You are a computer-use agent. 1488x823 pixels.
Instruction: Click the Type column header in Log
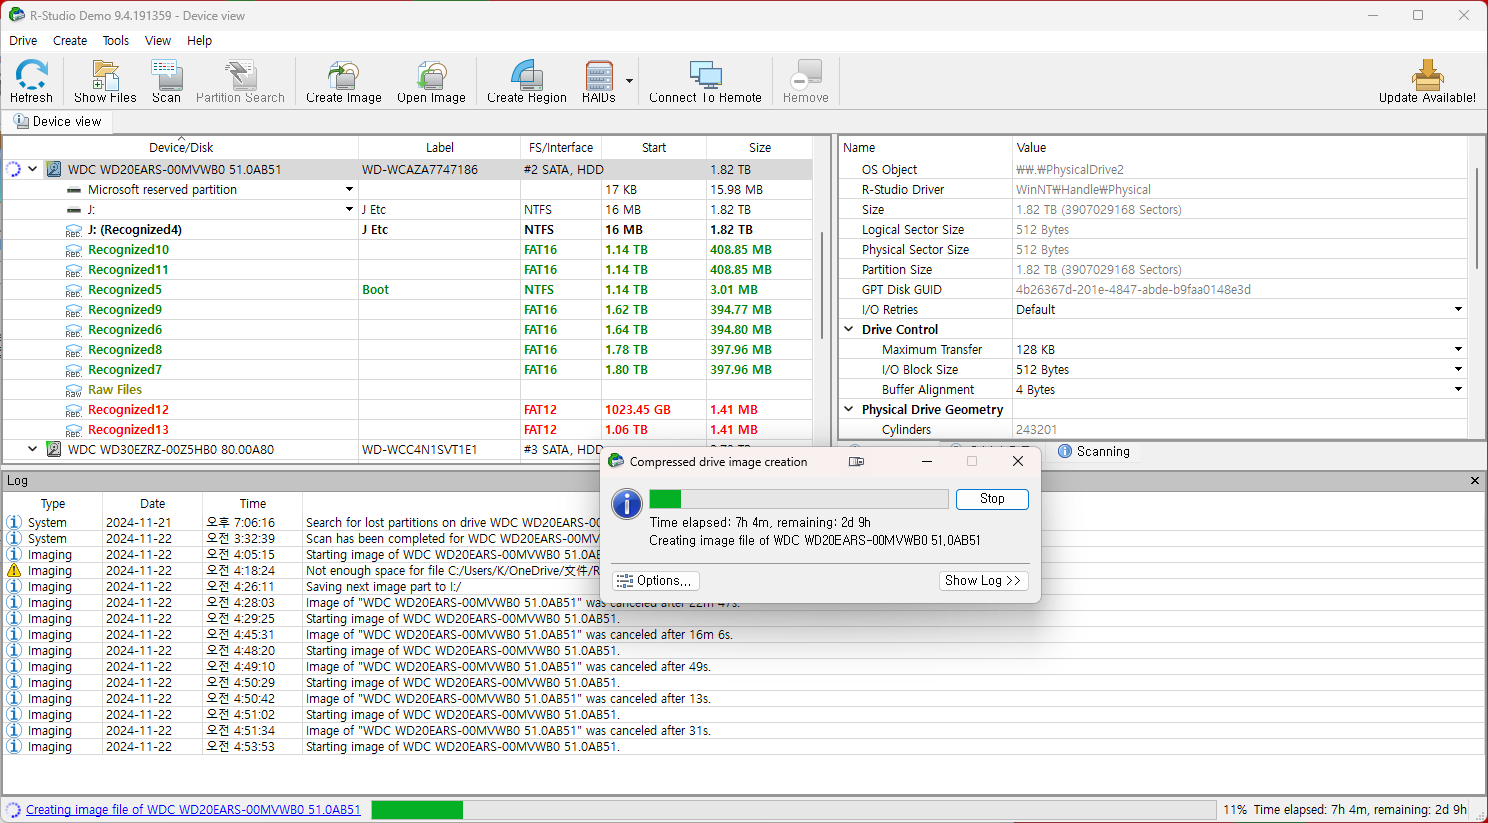53,504
